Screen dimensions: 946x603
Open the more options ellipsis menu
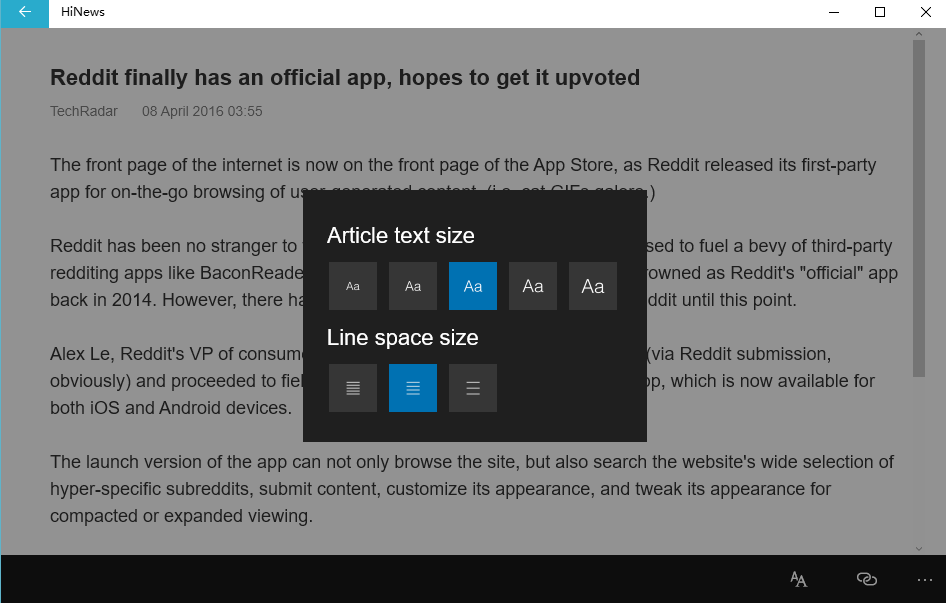924,579
